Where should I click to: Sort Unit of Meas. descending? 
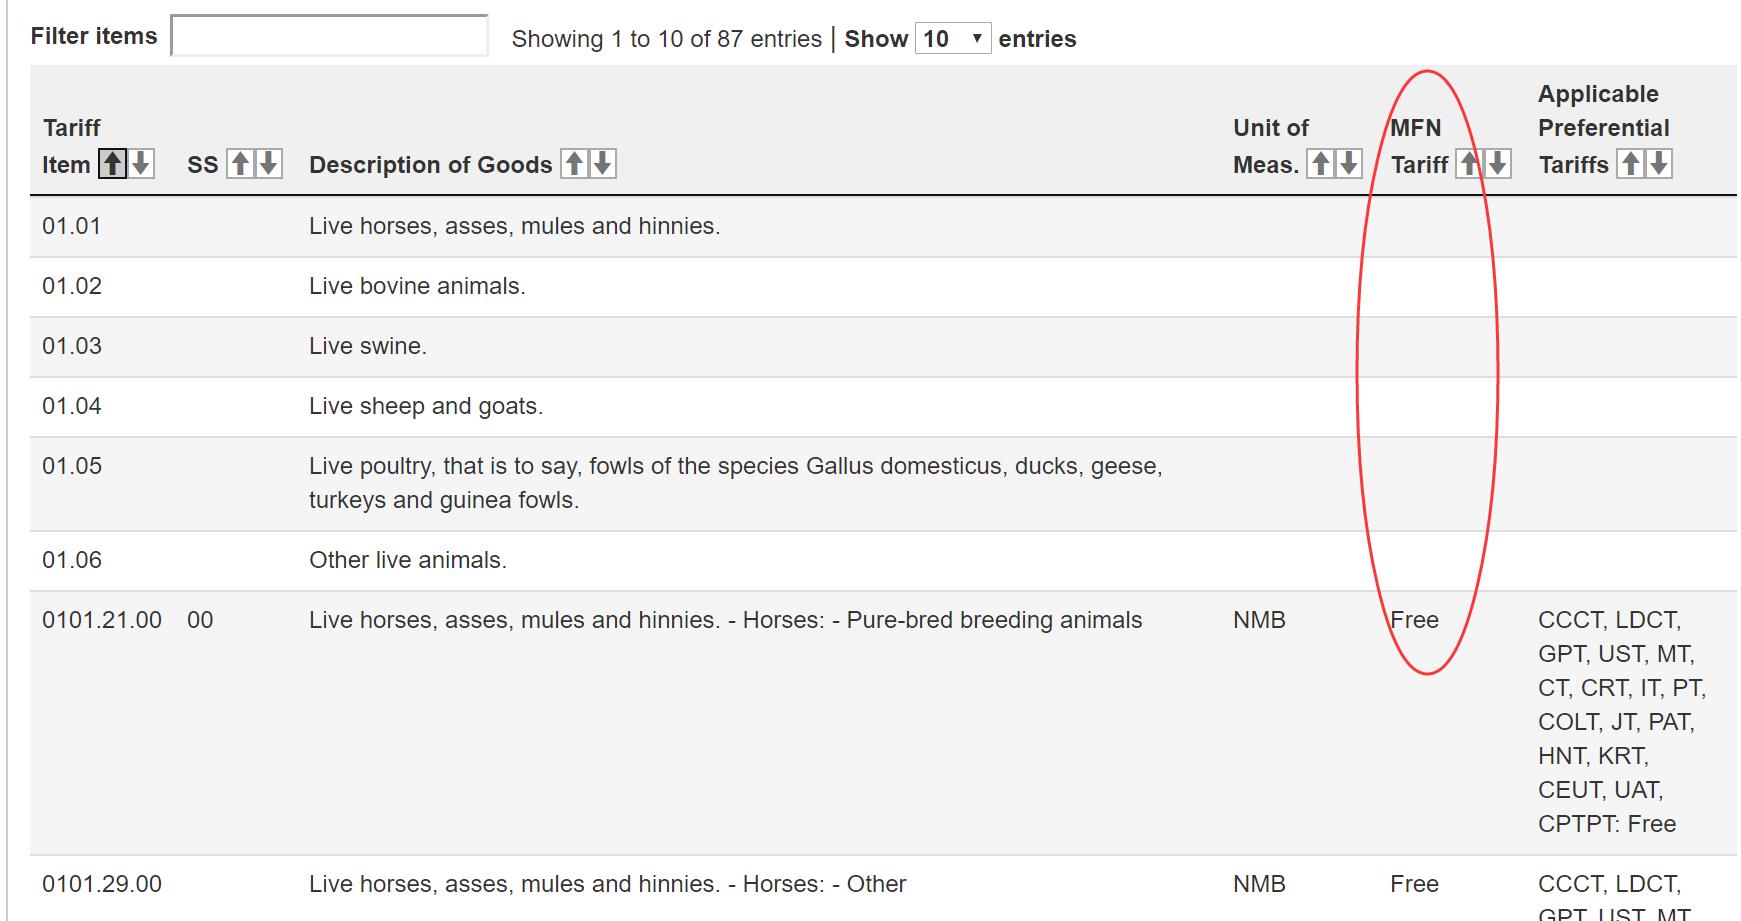tap(1349, 164)
